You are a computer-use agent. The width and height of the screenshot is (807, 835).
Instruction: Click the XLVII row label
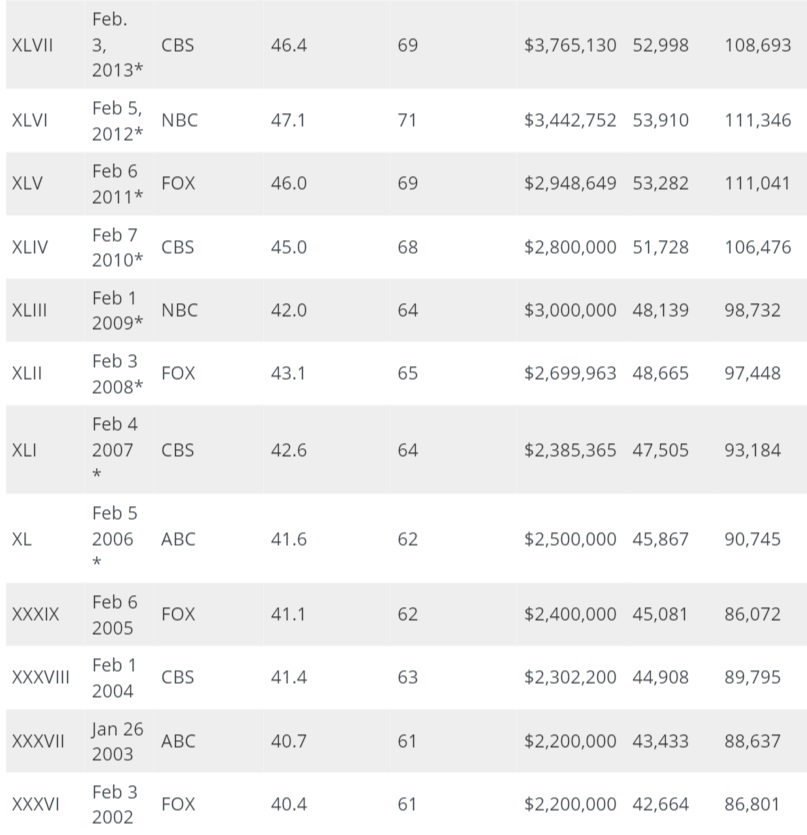[33, 46]
